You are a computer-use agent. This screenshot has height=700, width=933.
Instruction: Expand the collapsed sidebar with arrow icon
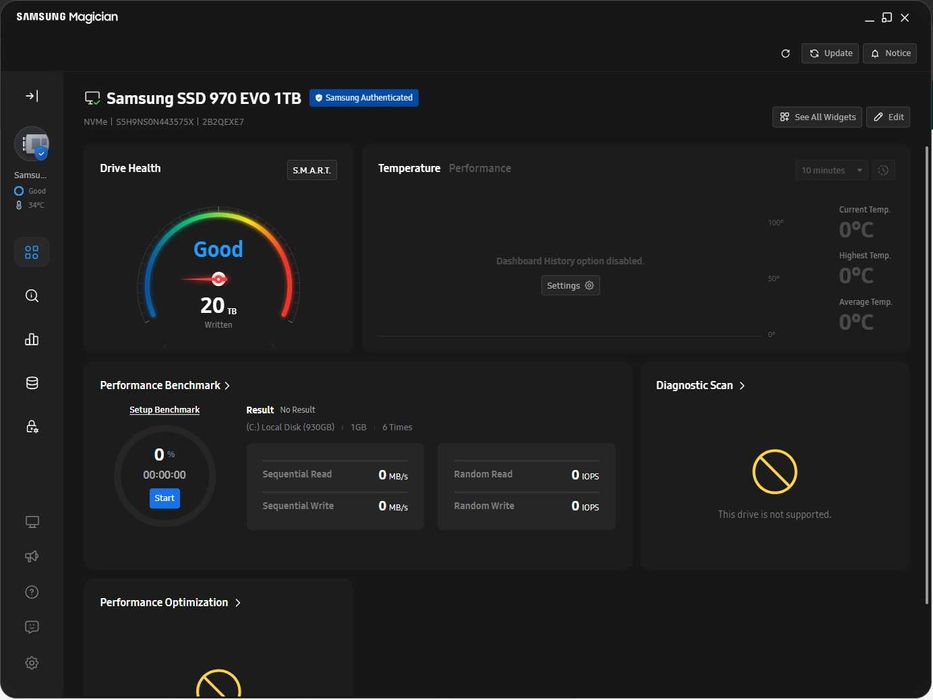32,96
